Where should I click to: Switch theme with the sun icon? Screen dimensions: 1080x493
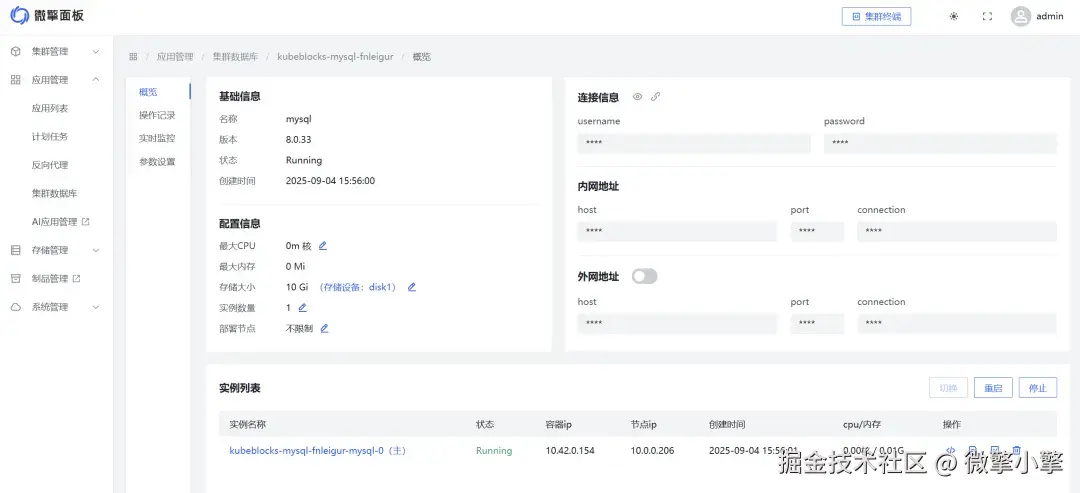(953, 17)
